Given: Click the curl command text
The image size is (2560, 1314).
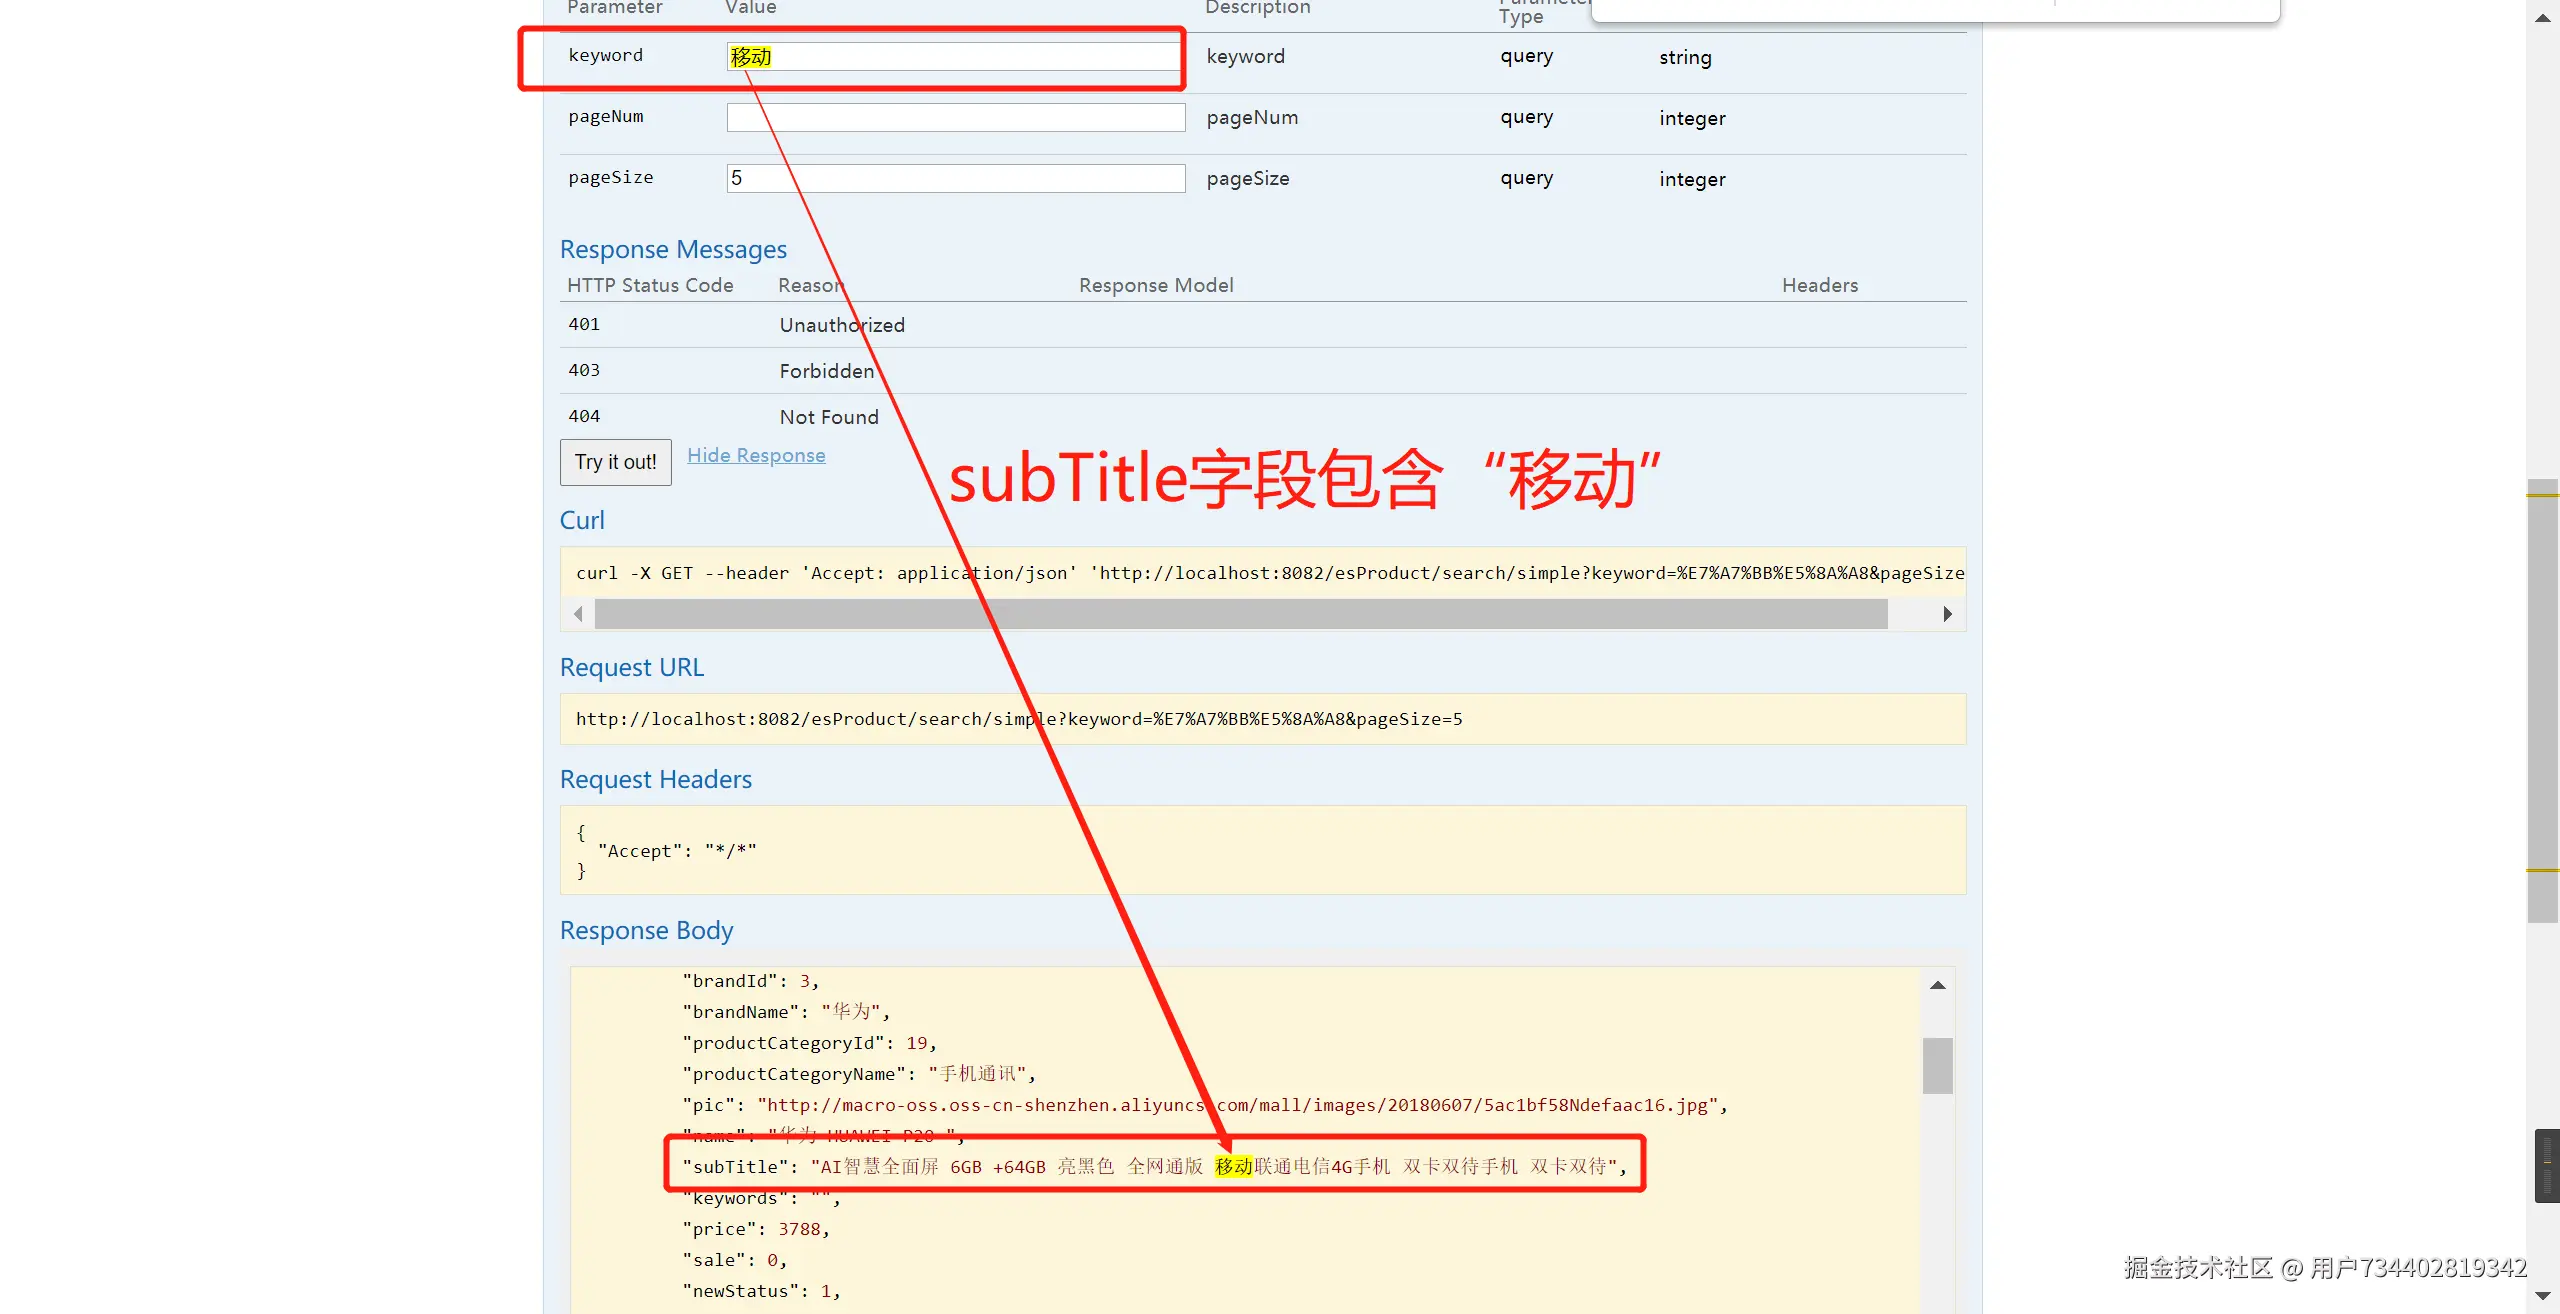Looking at the screenshot, I should coord(1270,573).
